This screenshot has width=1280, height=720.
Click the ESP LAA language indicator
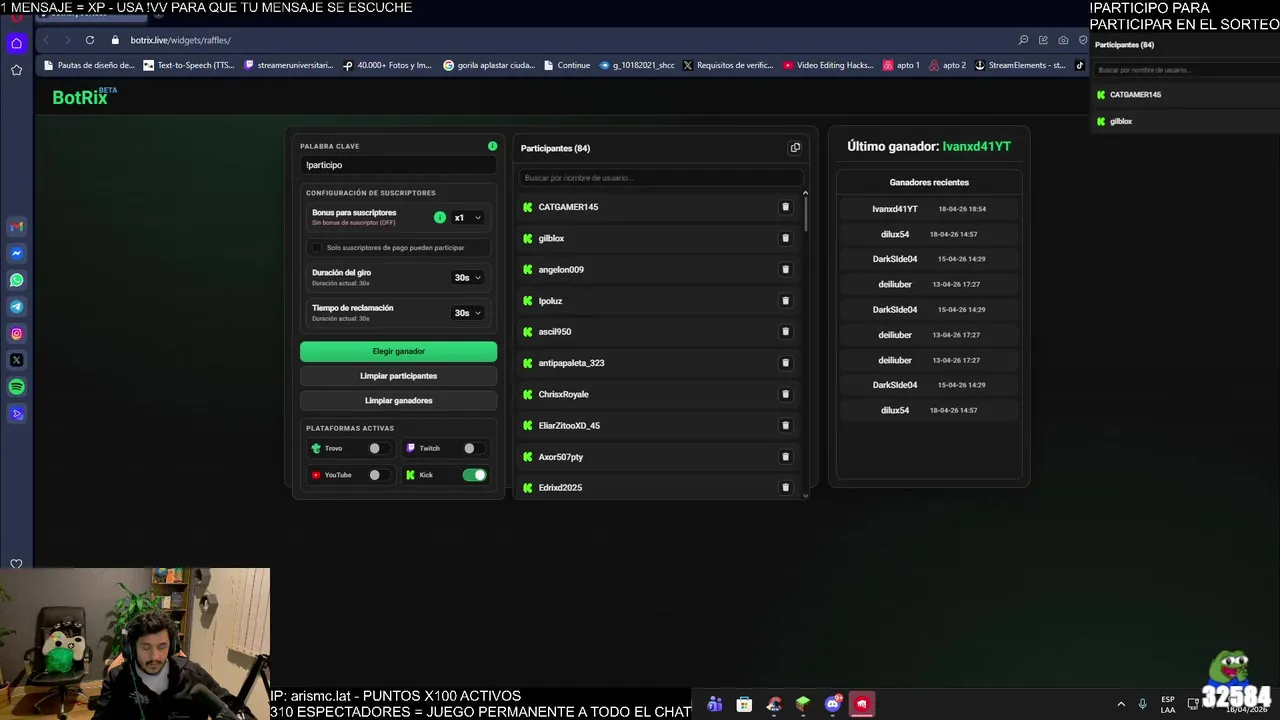tap(1168, 704)
